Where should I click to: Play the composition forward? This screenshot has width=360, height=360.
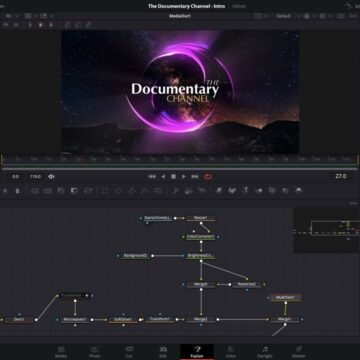(x=184, y=177)
